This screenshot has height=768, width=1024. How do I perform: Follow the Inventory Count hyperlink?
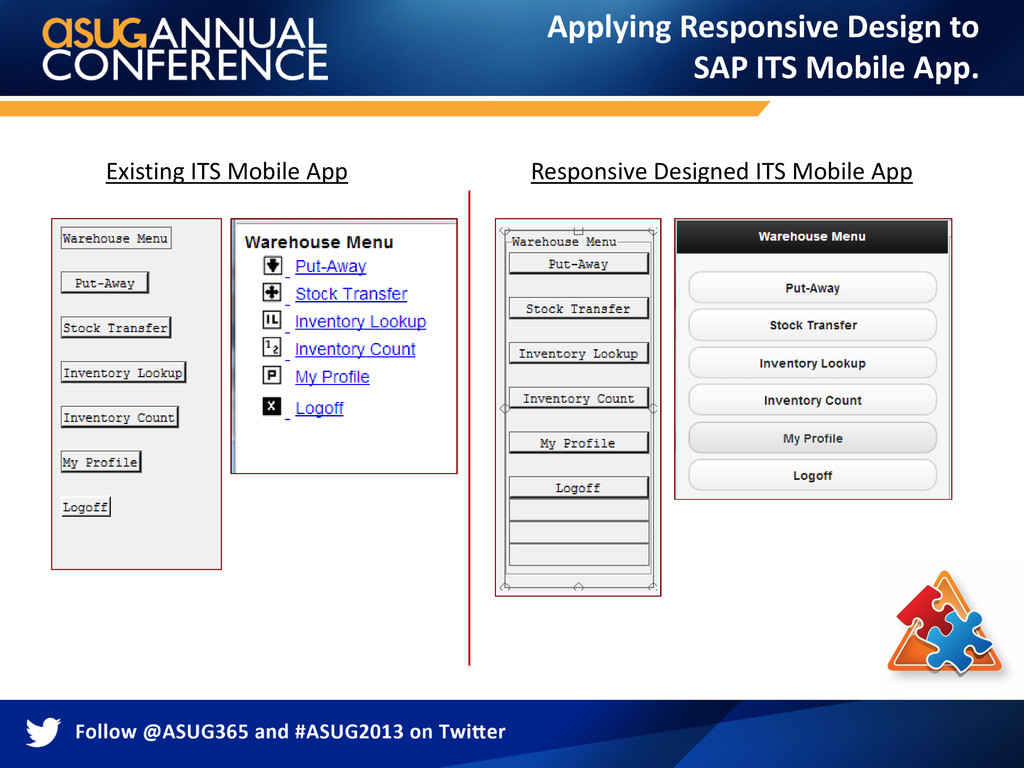355,349
